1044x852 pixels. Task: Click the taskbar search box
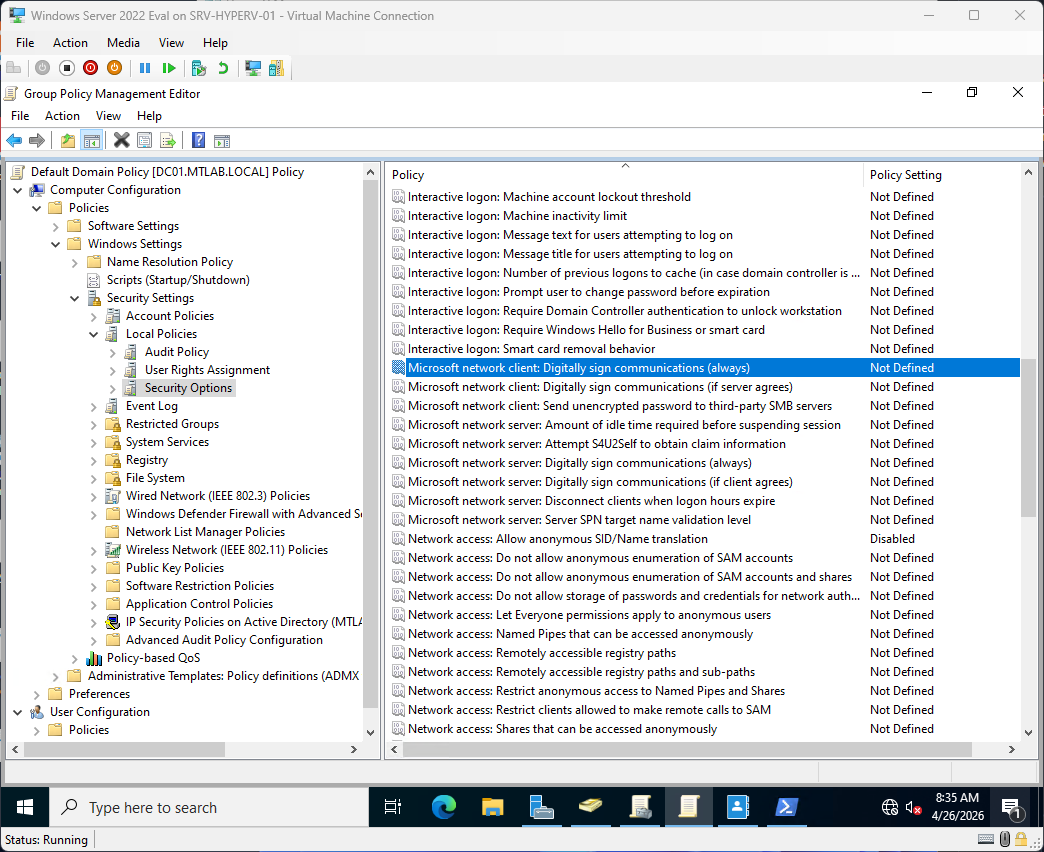click(x=209, y=807)
